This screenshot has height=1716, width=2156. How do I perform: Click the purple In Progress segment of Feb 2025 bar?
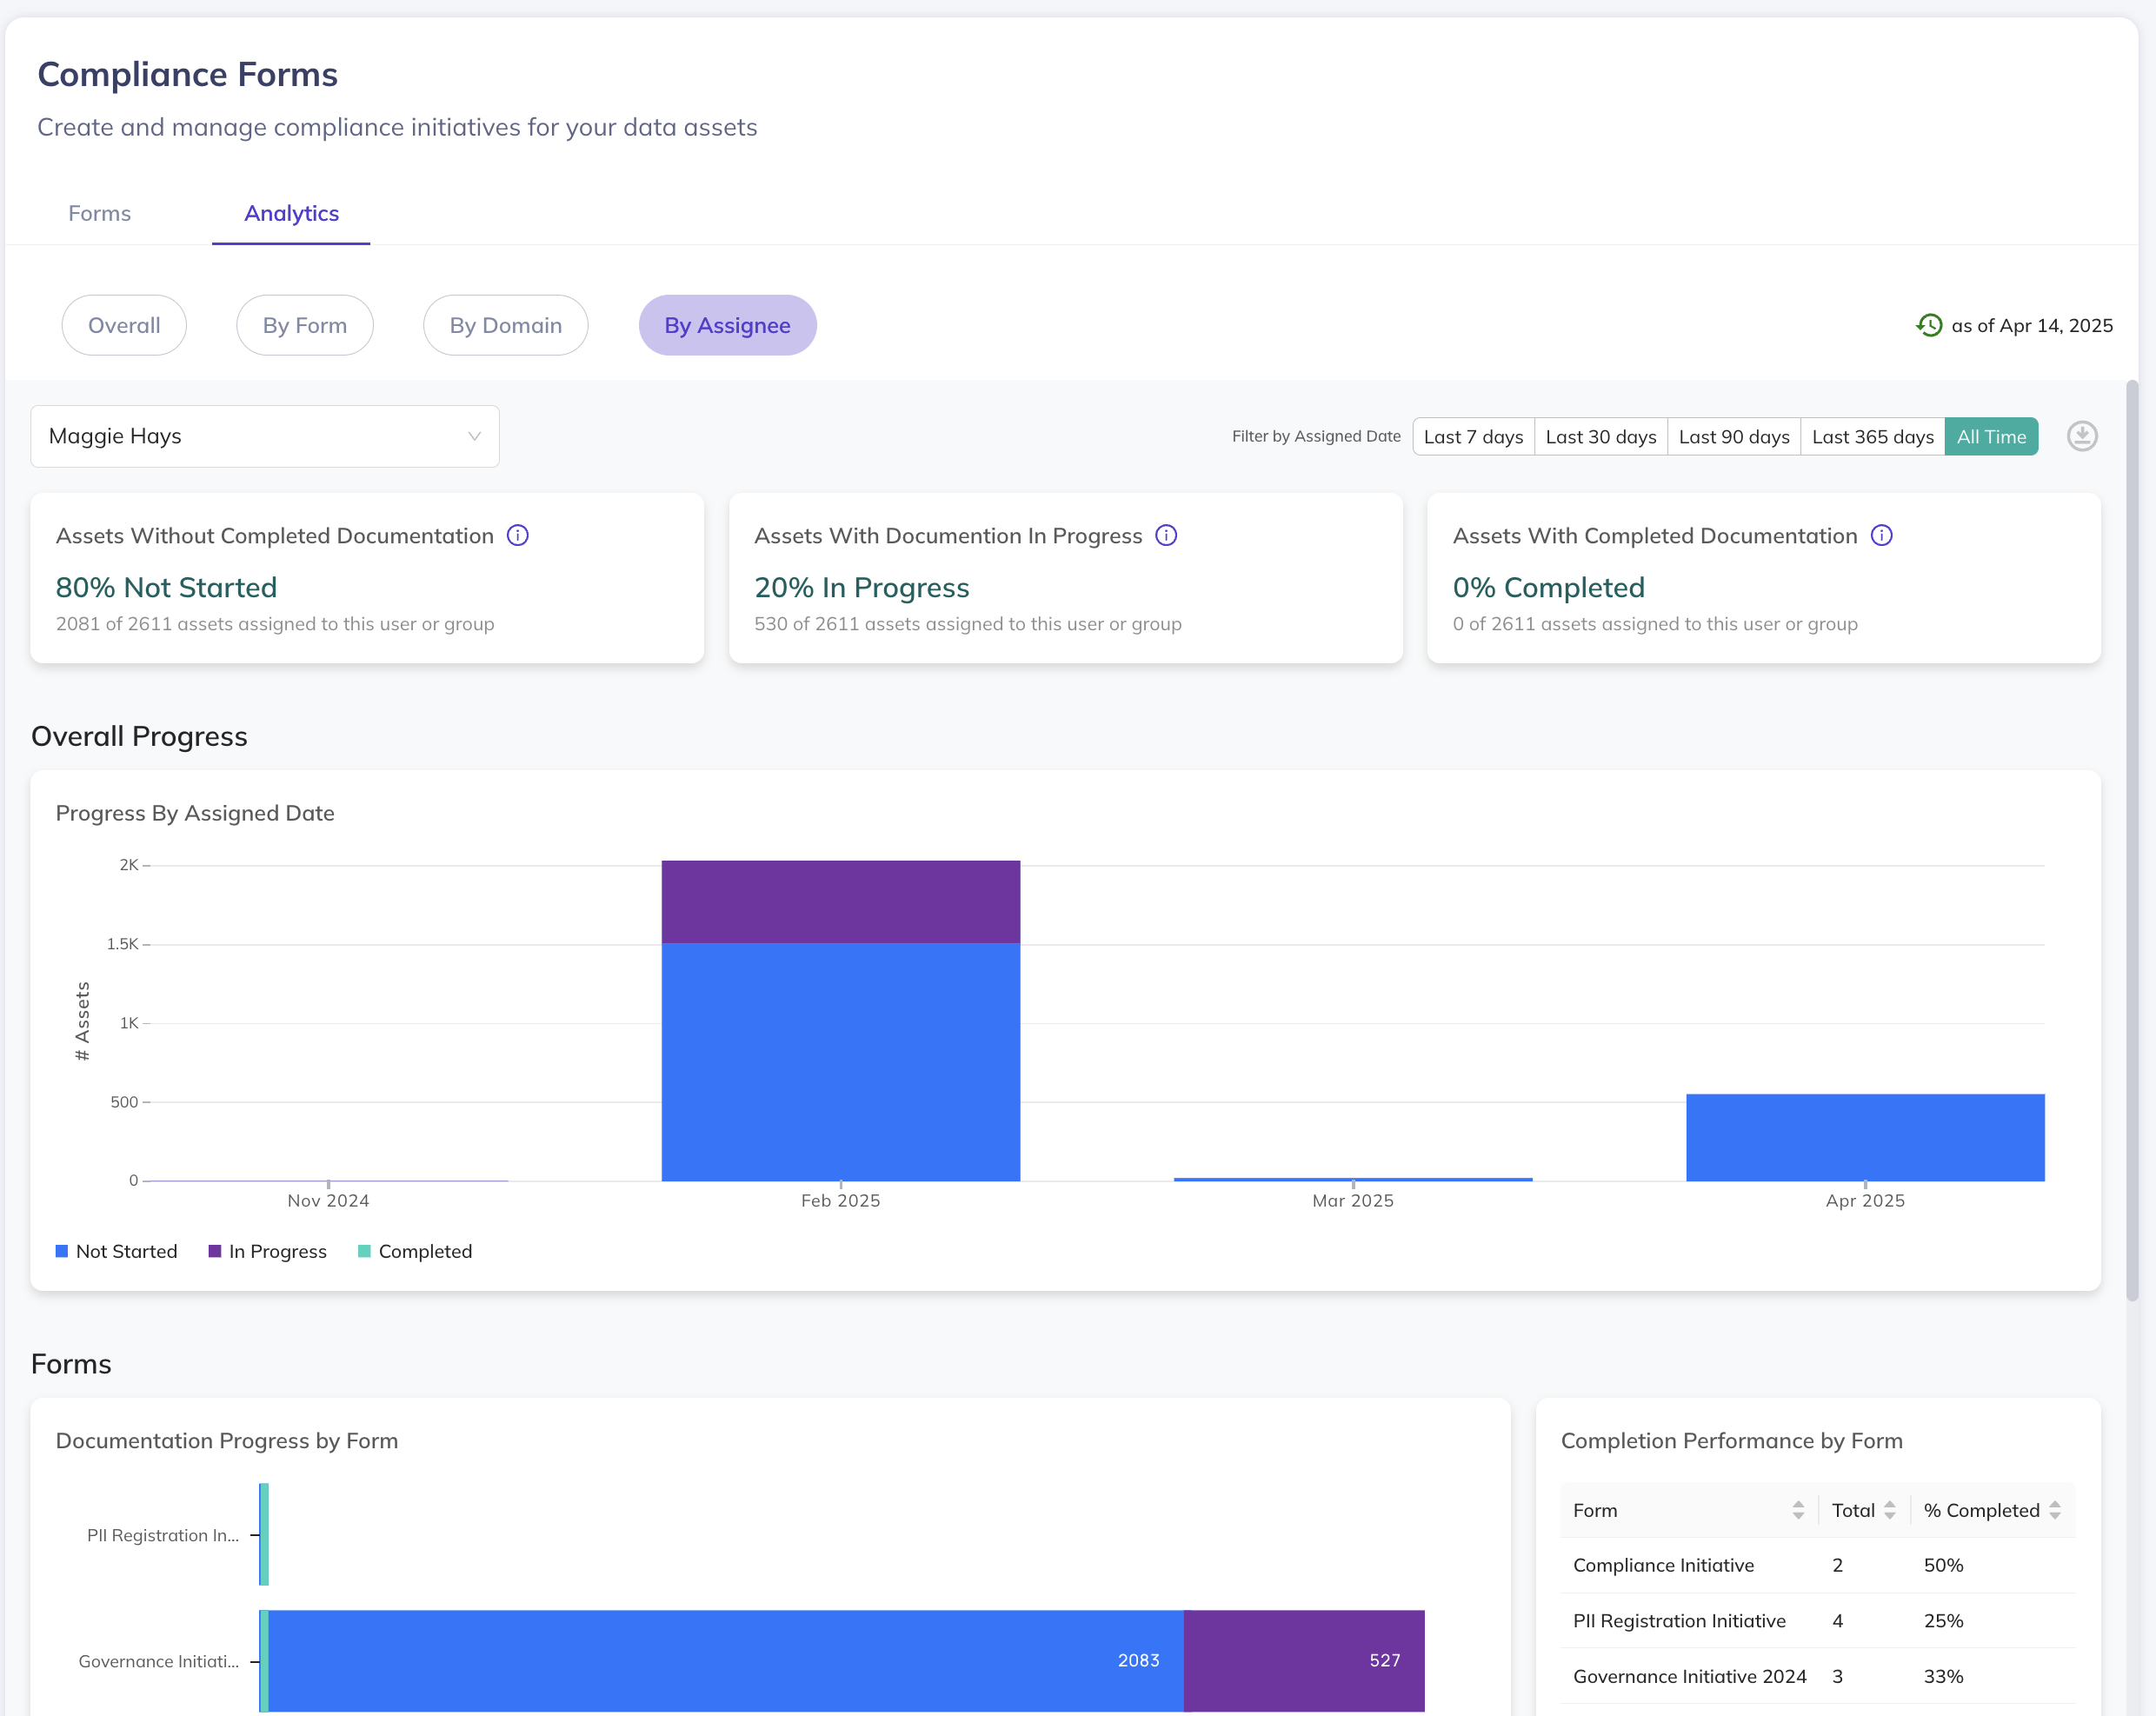click(840, 901)
